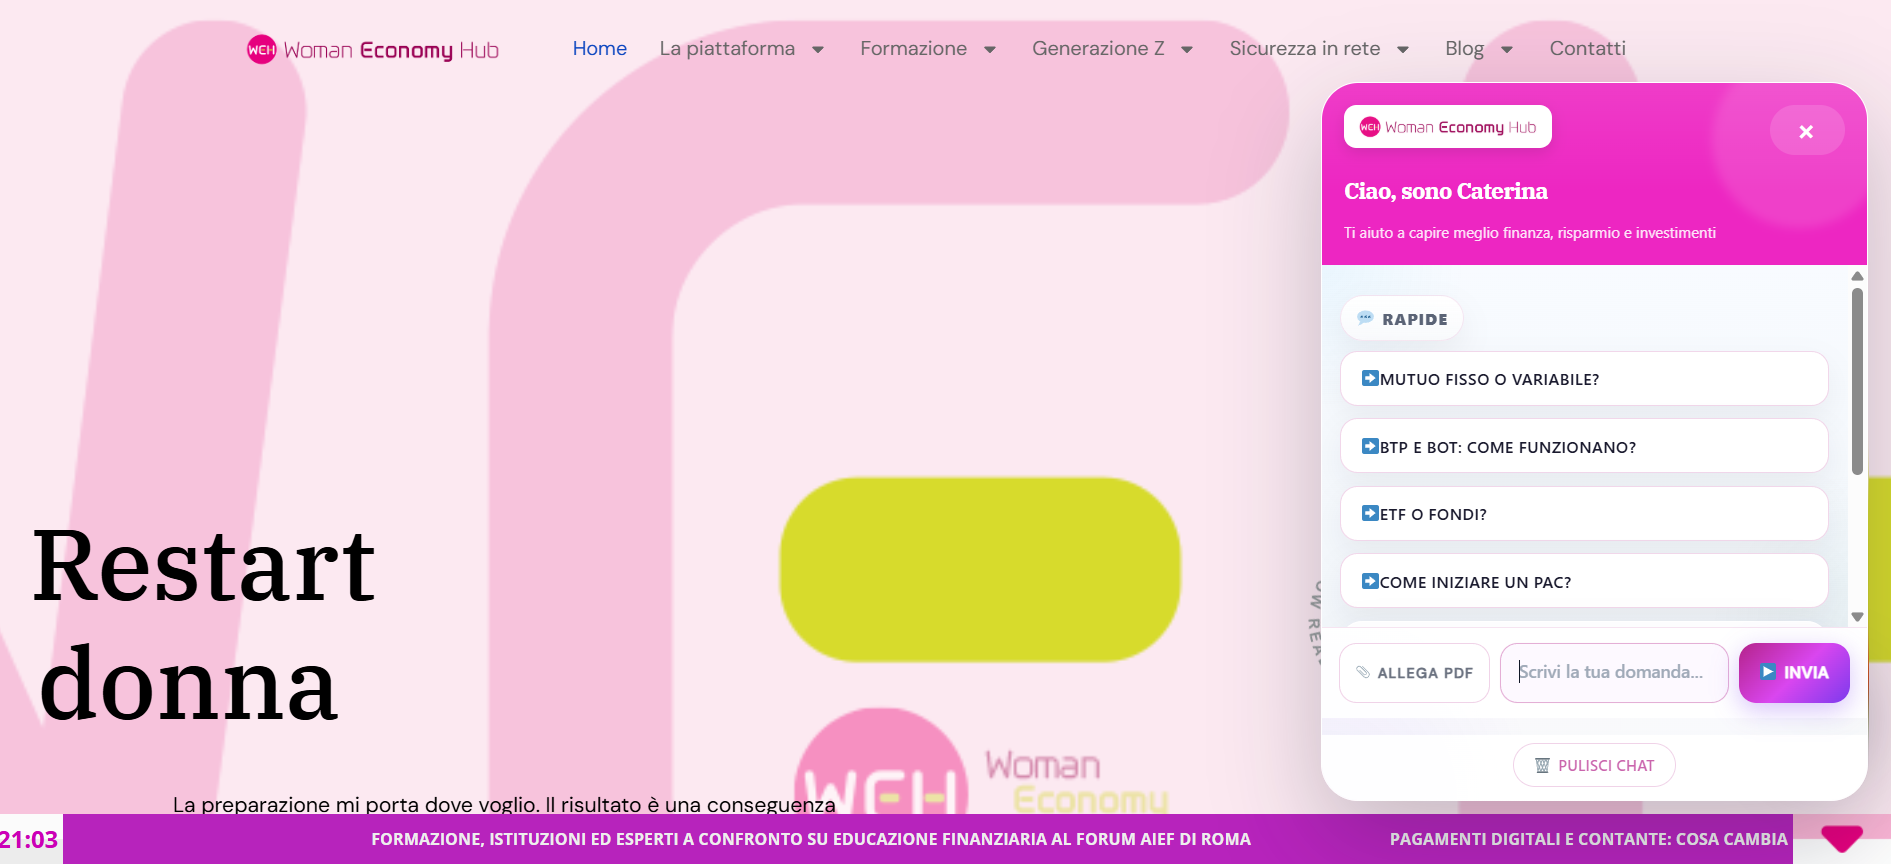Ask 'BTP e BOT: come funzionano?'
Viewport: 1891px width, 864px height.
point(1584,446)
